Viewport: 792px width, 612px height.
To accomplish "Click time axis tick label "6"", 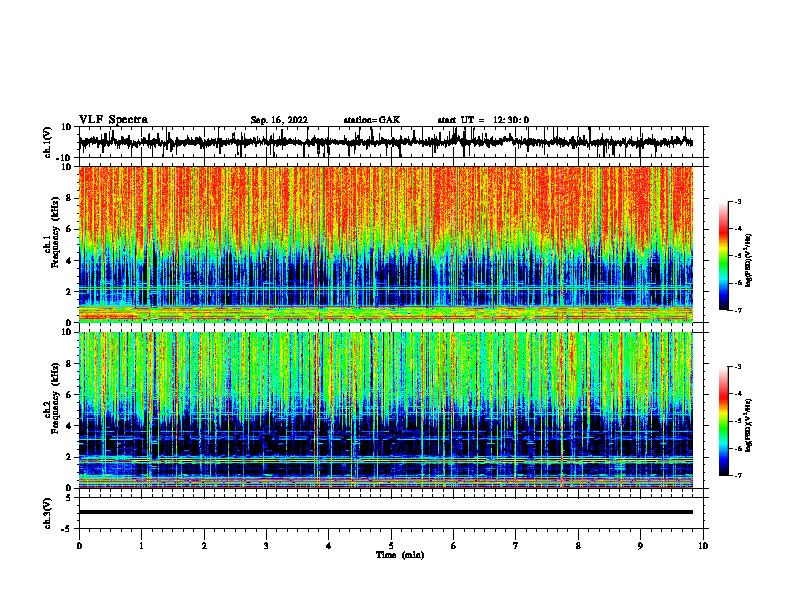I will [454, 546].
